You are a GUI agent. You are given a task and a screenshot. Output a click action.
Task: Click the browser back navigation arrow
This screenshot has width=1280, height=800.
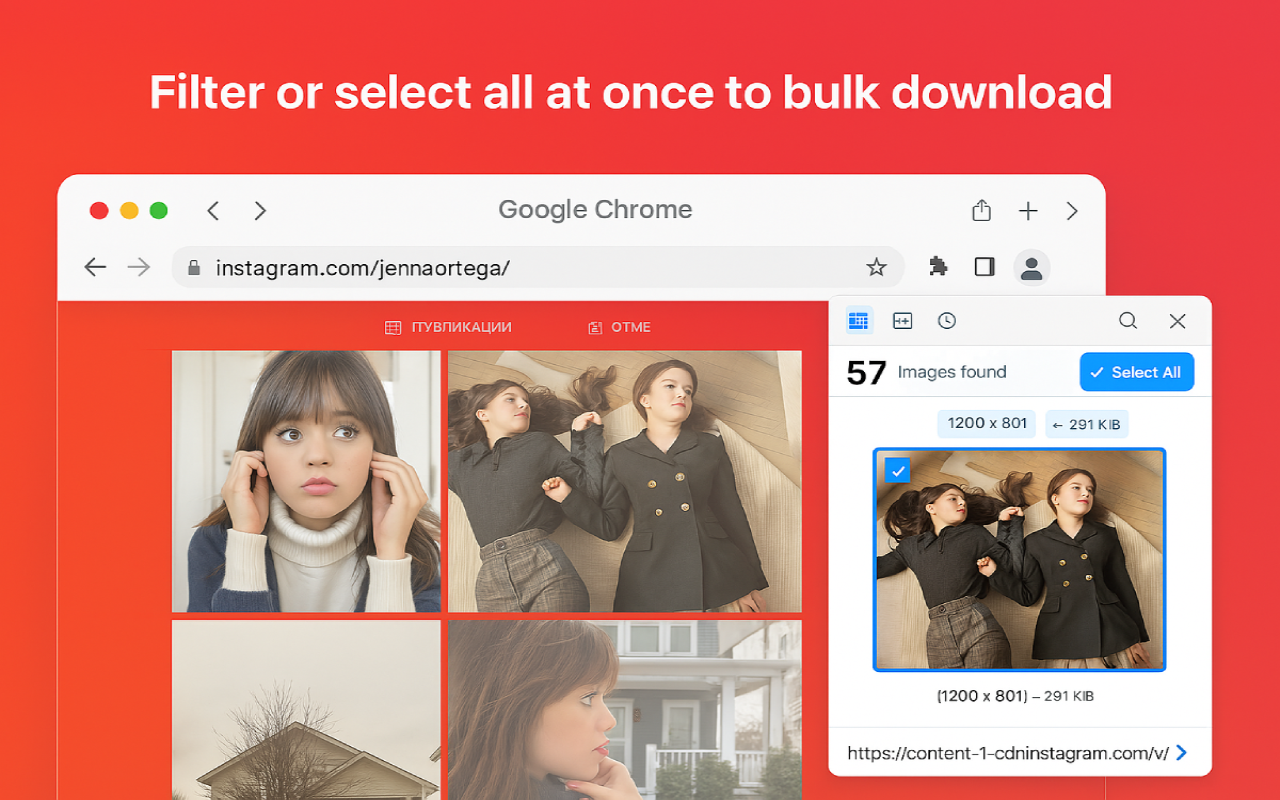click(95, 267)
